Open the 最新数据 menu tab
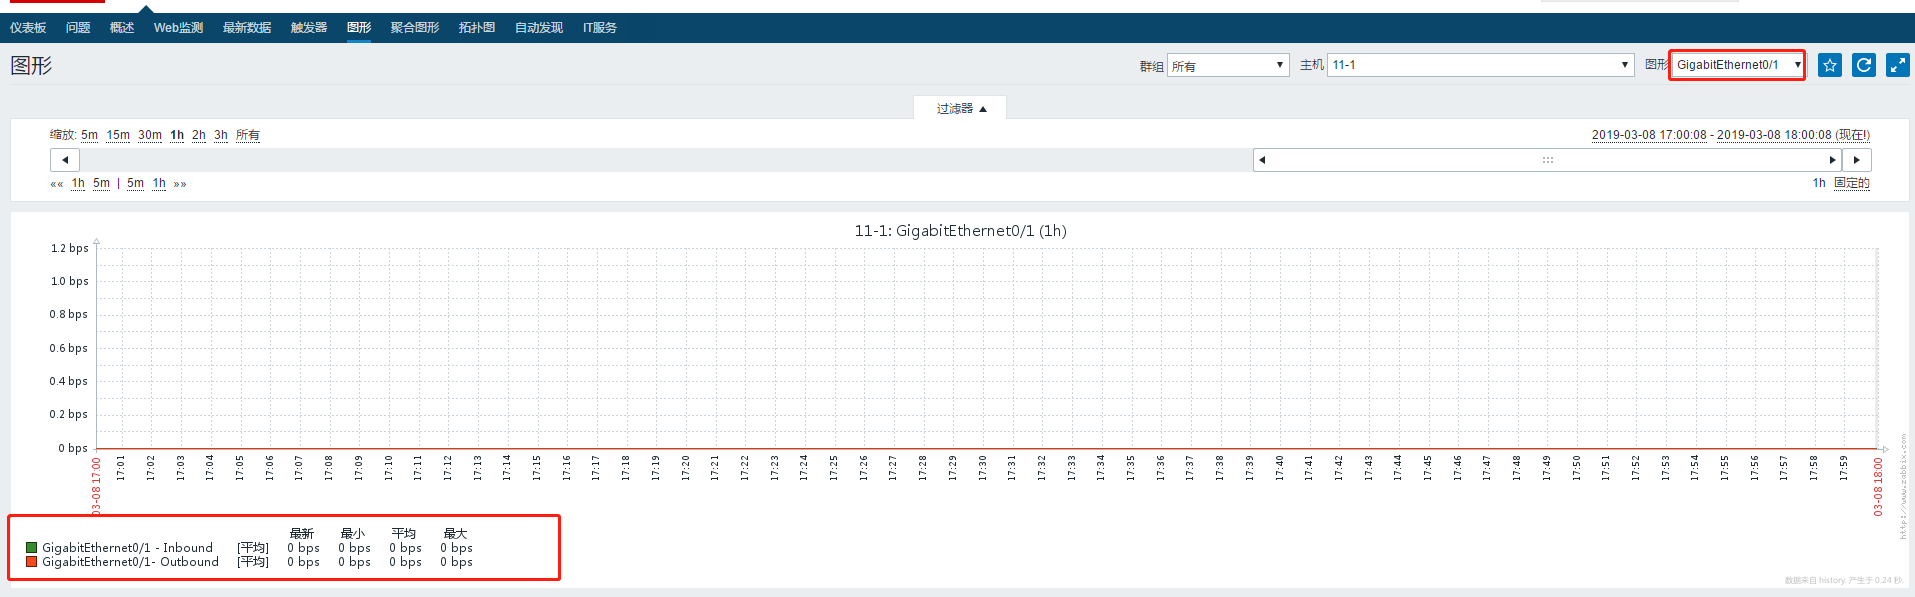Screen dimensions: 1915x597 click(x=247, y=28)
